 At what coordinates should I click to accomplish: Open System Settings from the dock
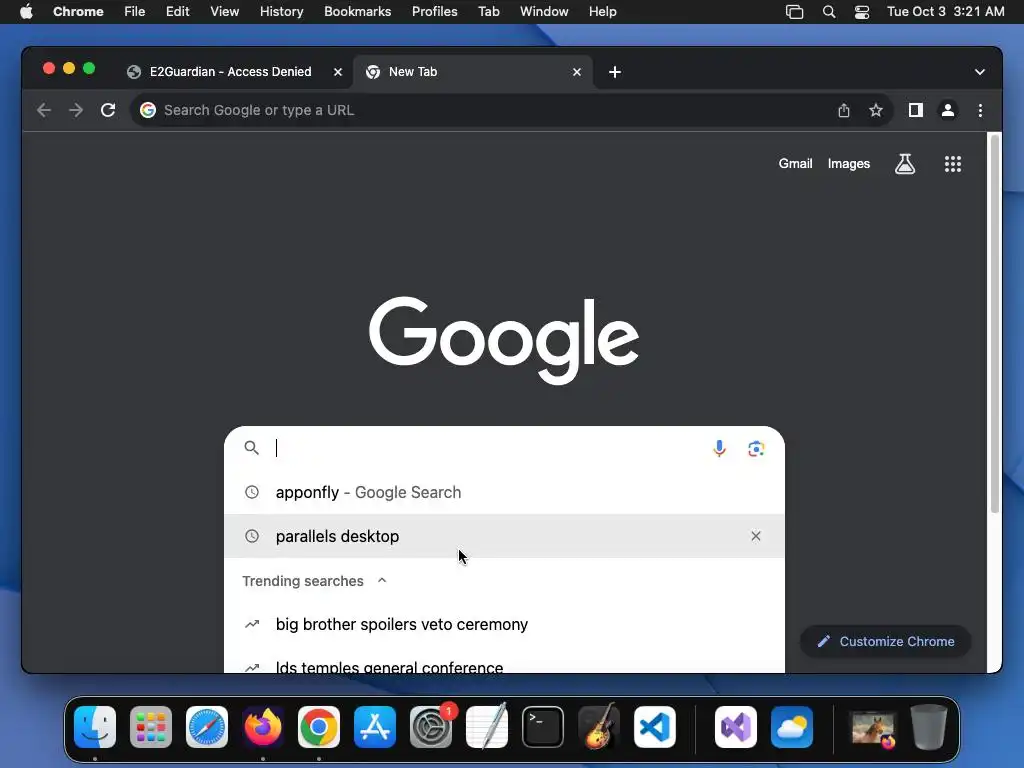coord(431,727)
